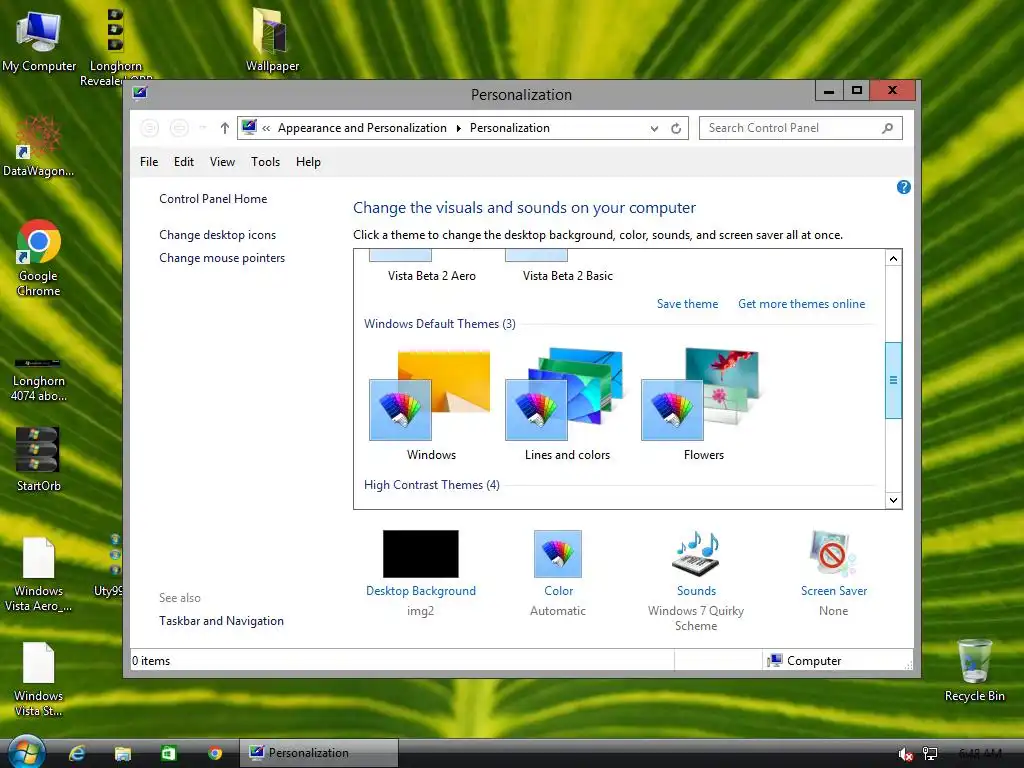Open Longhorn Revealed desktop icon
This screenshot has height=768, width=1024.
coord(116,46)
